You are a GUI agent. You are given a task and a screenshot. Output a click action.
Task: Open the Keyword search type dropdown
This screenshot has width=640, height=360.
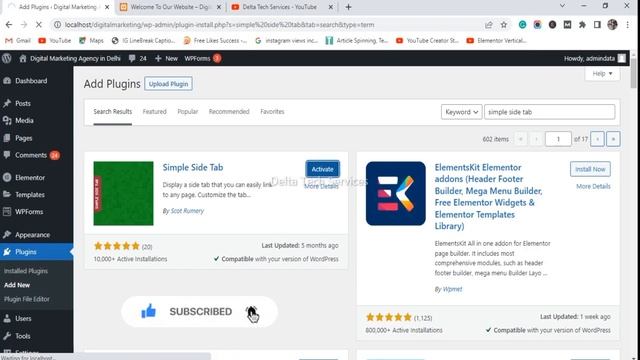(461, 112)
